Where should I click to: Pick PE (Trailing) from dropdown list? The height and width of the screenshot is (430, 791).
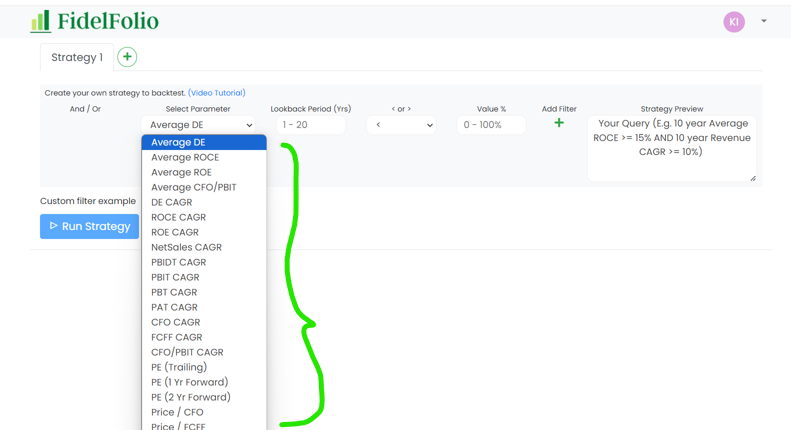coord(179,367)
